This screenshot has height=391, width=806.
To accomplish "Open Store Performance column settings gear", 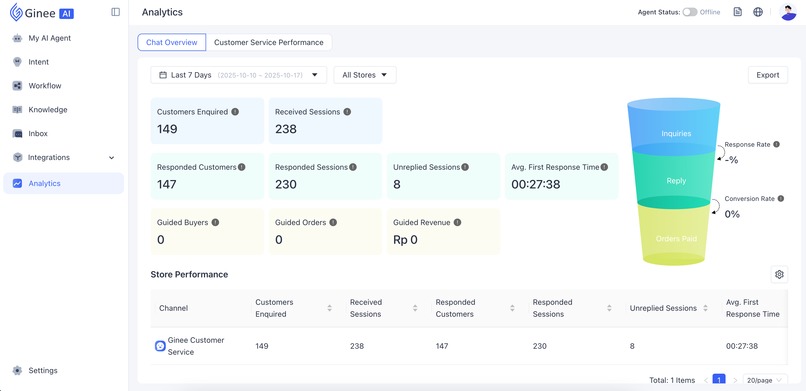I will tap(779, 274).
